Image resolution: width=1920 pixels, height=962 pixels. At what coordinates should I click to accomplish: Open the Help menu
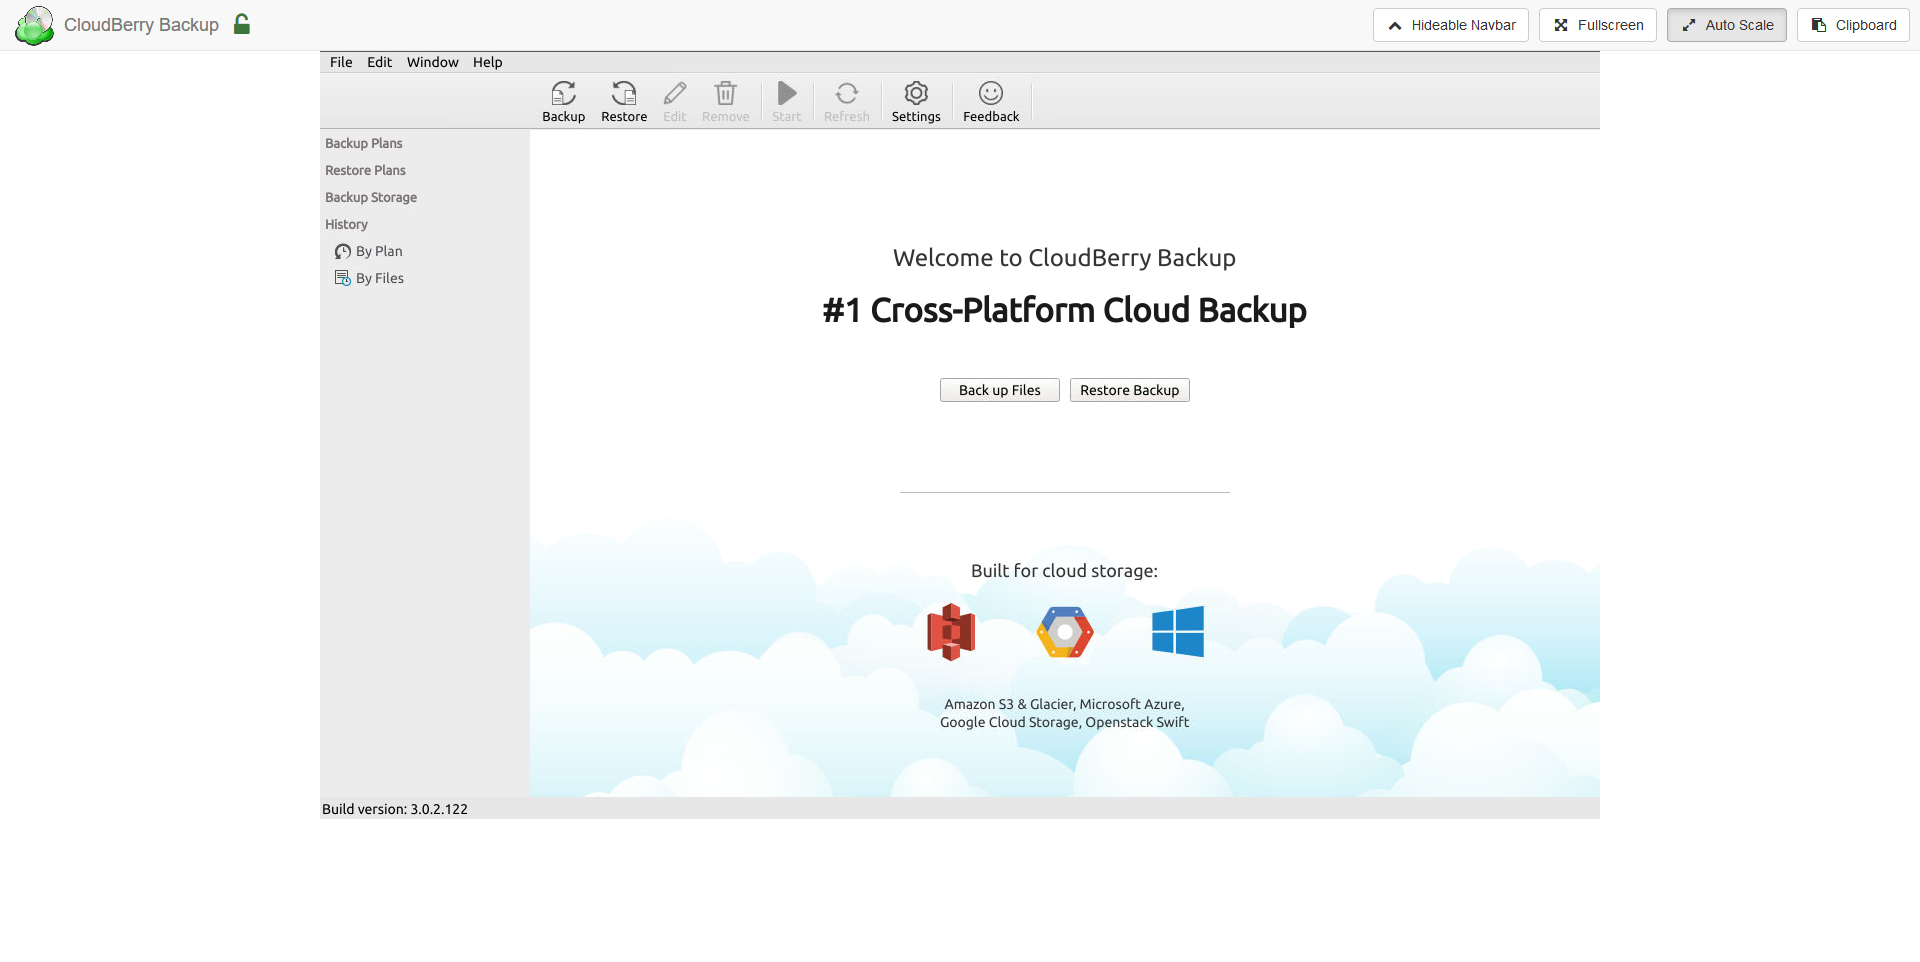(488, 62)
